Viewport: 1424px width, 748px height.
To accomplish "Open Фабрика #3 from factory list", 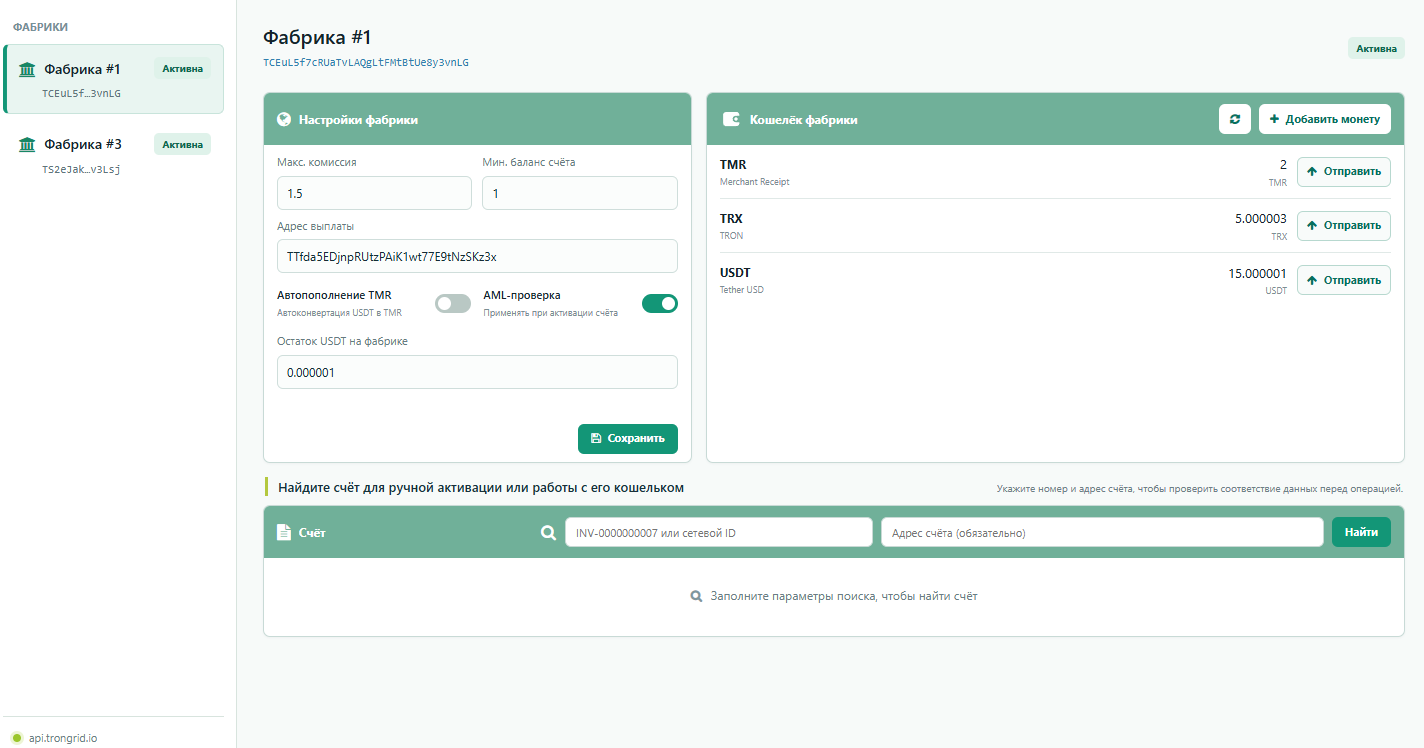I will pyautogui.click(x=113, y=155).
